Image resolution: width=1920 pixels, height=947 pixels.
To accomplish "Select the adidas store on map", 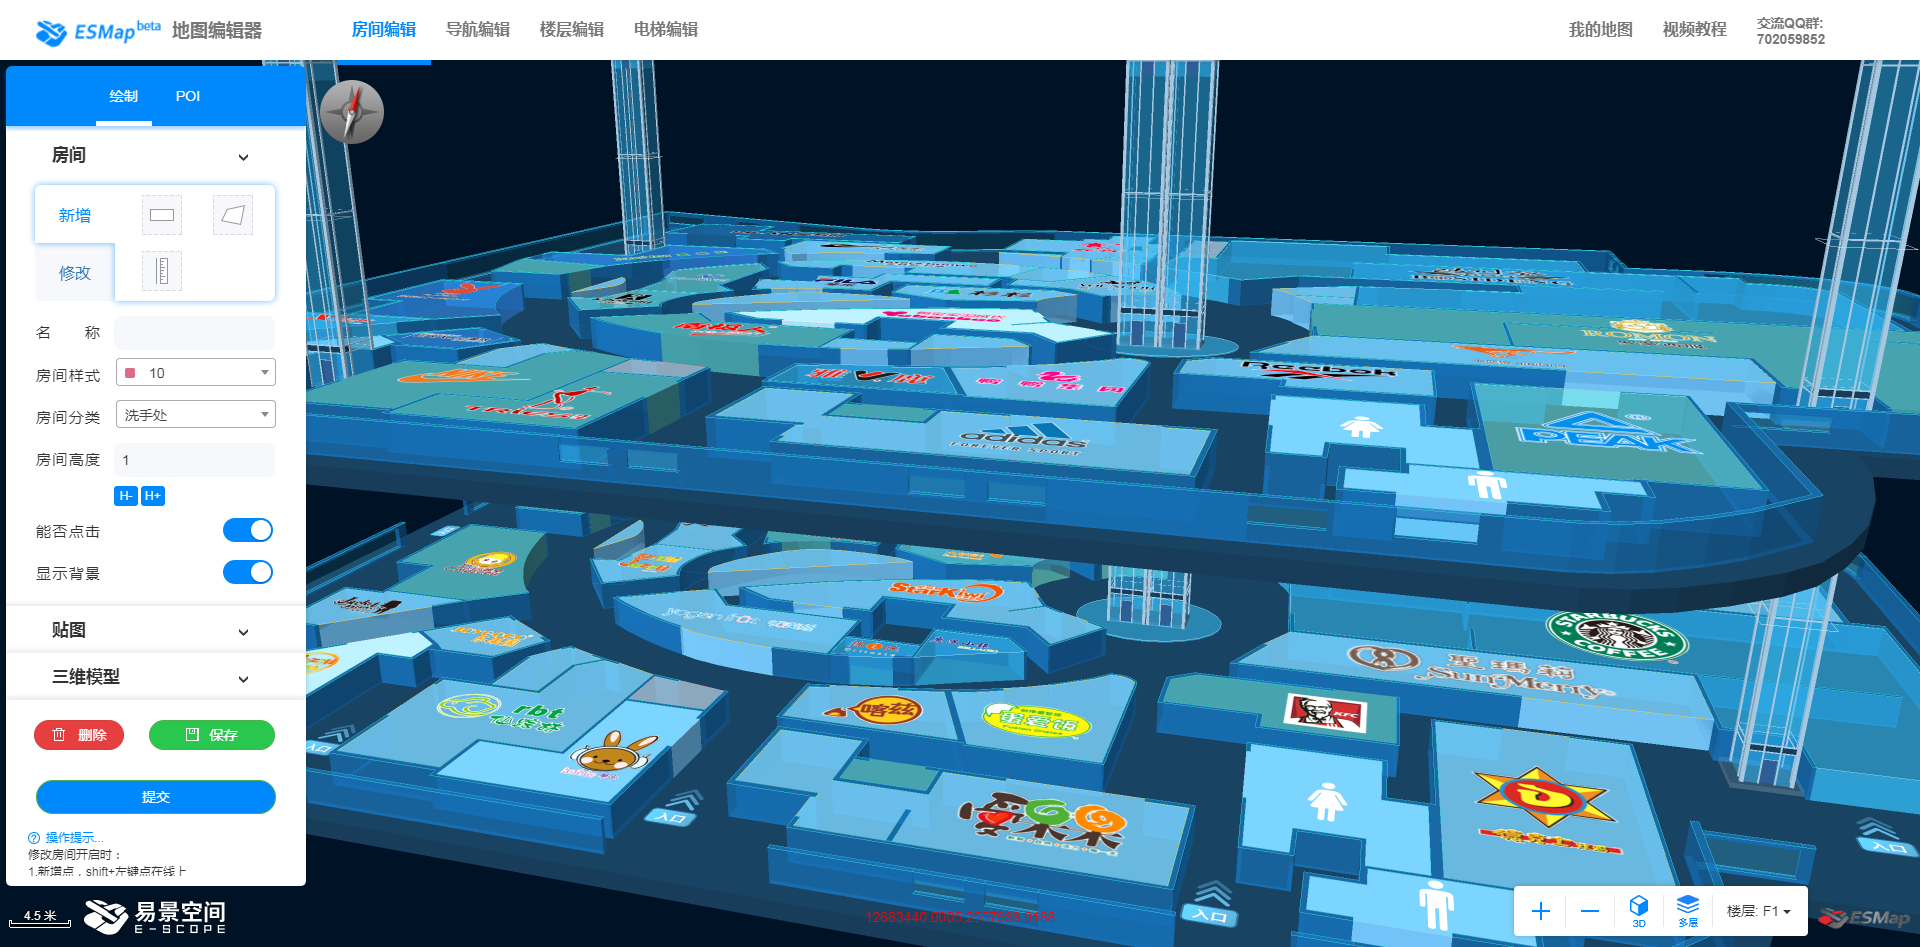I will pyautogui.click(x=1020, y=439).
